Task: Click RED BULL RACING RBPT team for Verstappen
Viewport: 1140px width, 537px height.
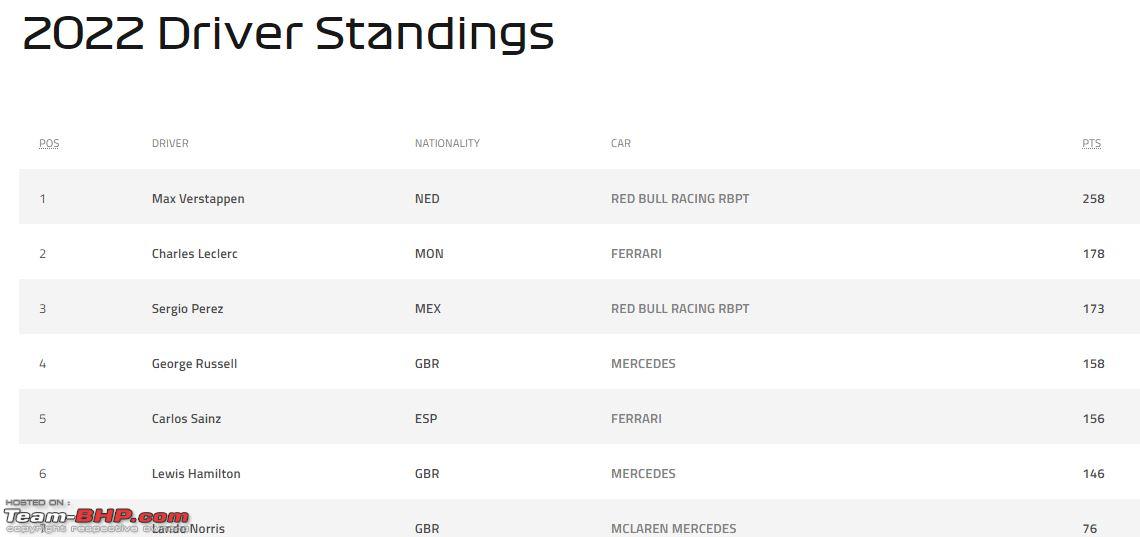Action: [x=680, y=198]
